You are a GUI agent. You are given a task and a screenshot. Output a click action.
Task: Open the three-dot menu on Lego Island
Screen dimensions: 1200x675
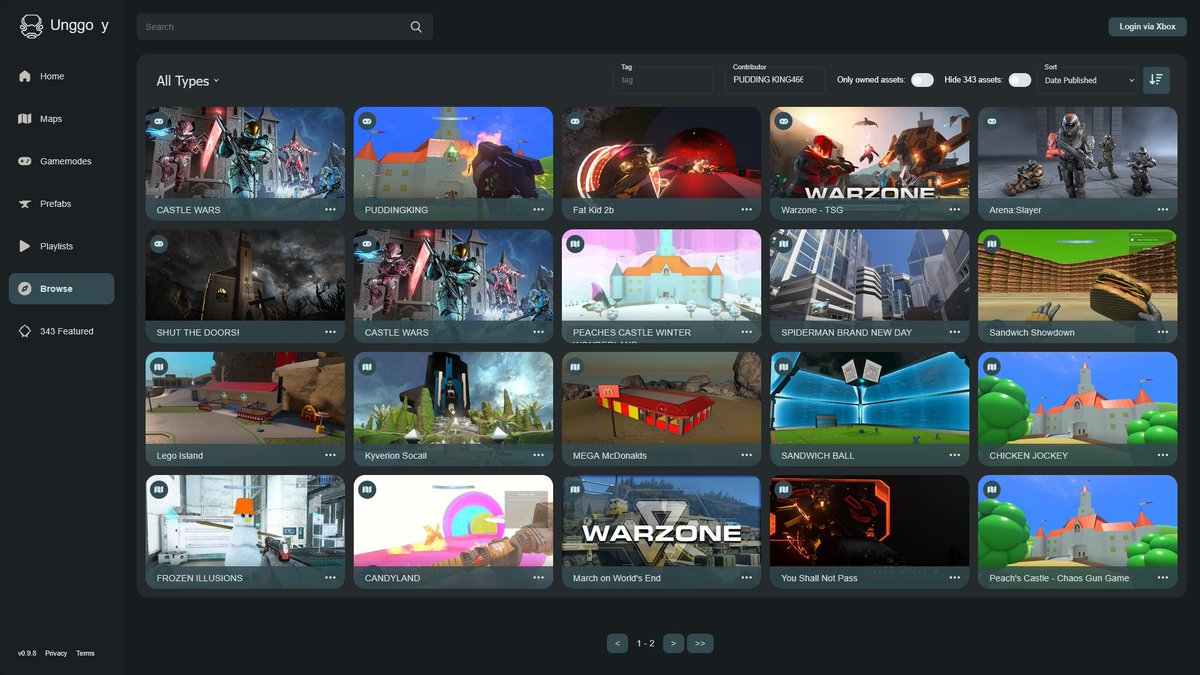[x=330, y=455]
